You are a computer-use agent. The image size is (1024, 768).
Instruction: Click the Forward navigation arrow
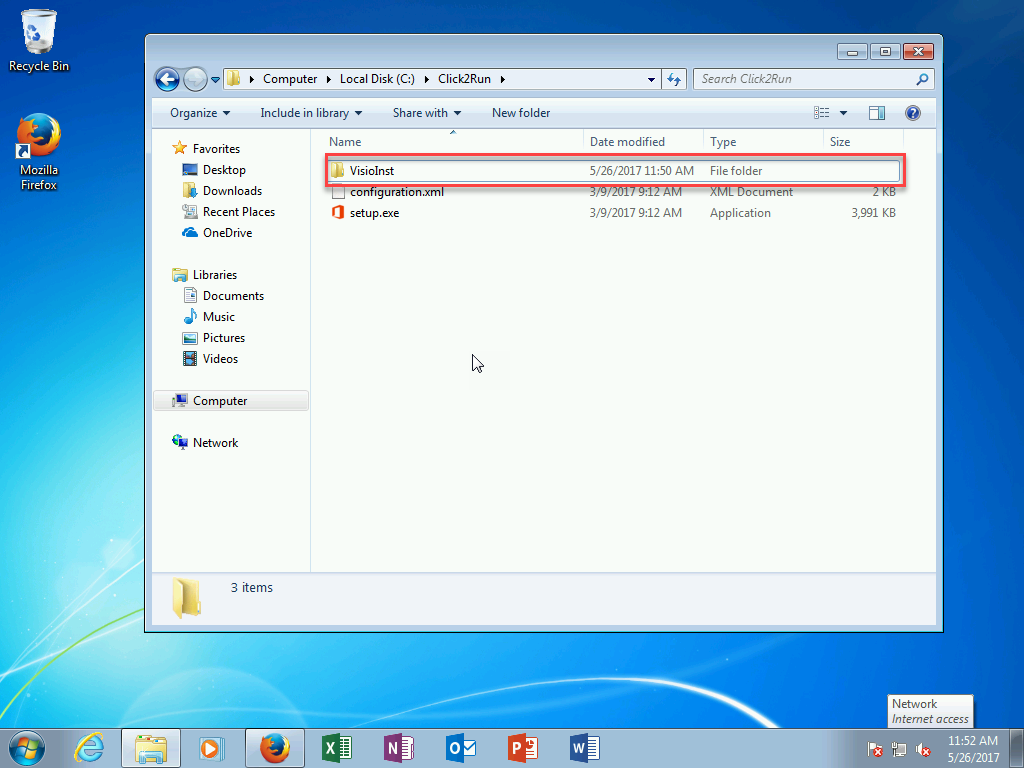195,80
